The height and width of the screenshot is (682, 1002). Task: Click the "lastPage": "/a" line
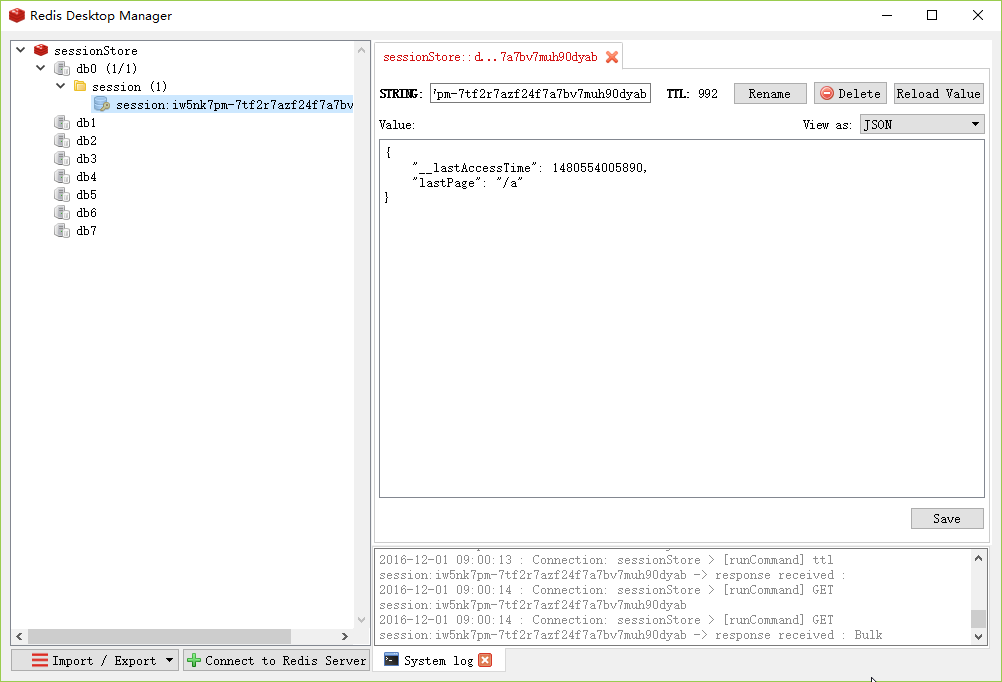click(468, 183)
